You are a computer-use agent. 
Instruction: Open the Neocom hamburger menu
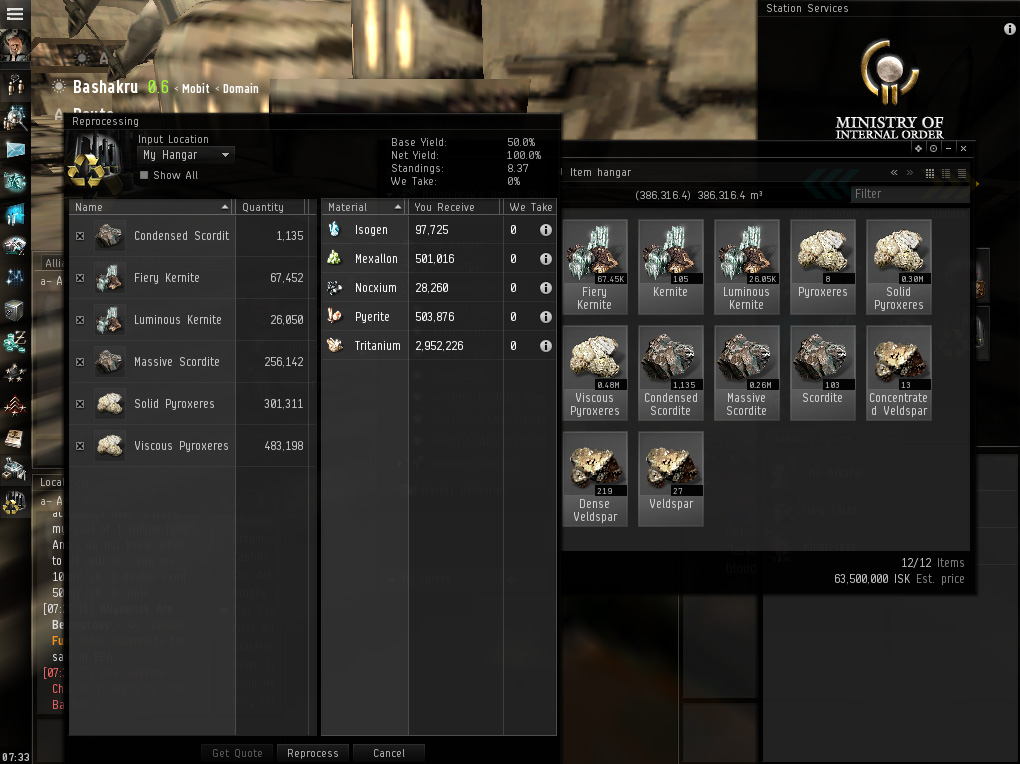[x=14, y=13]
